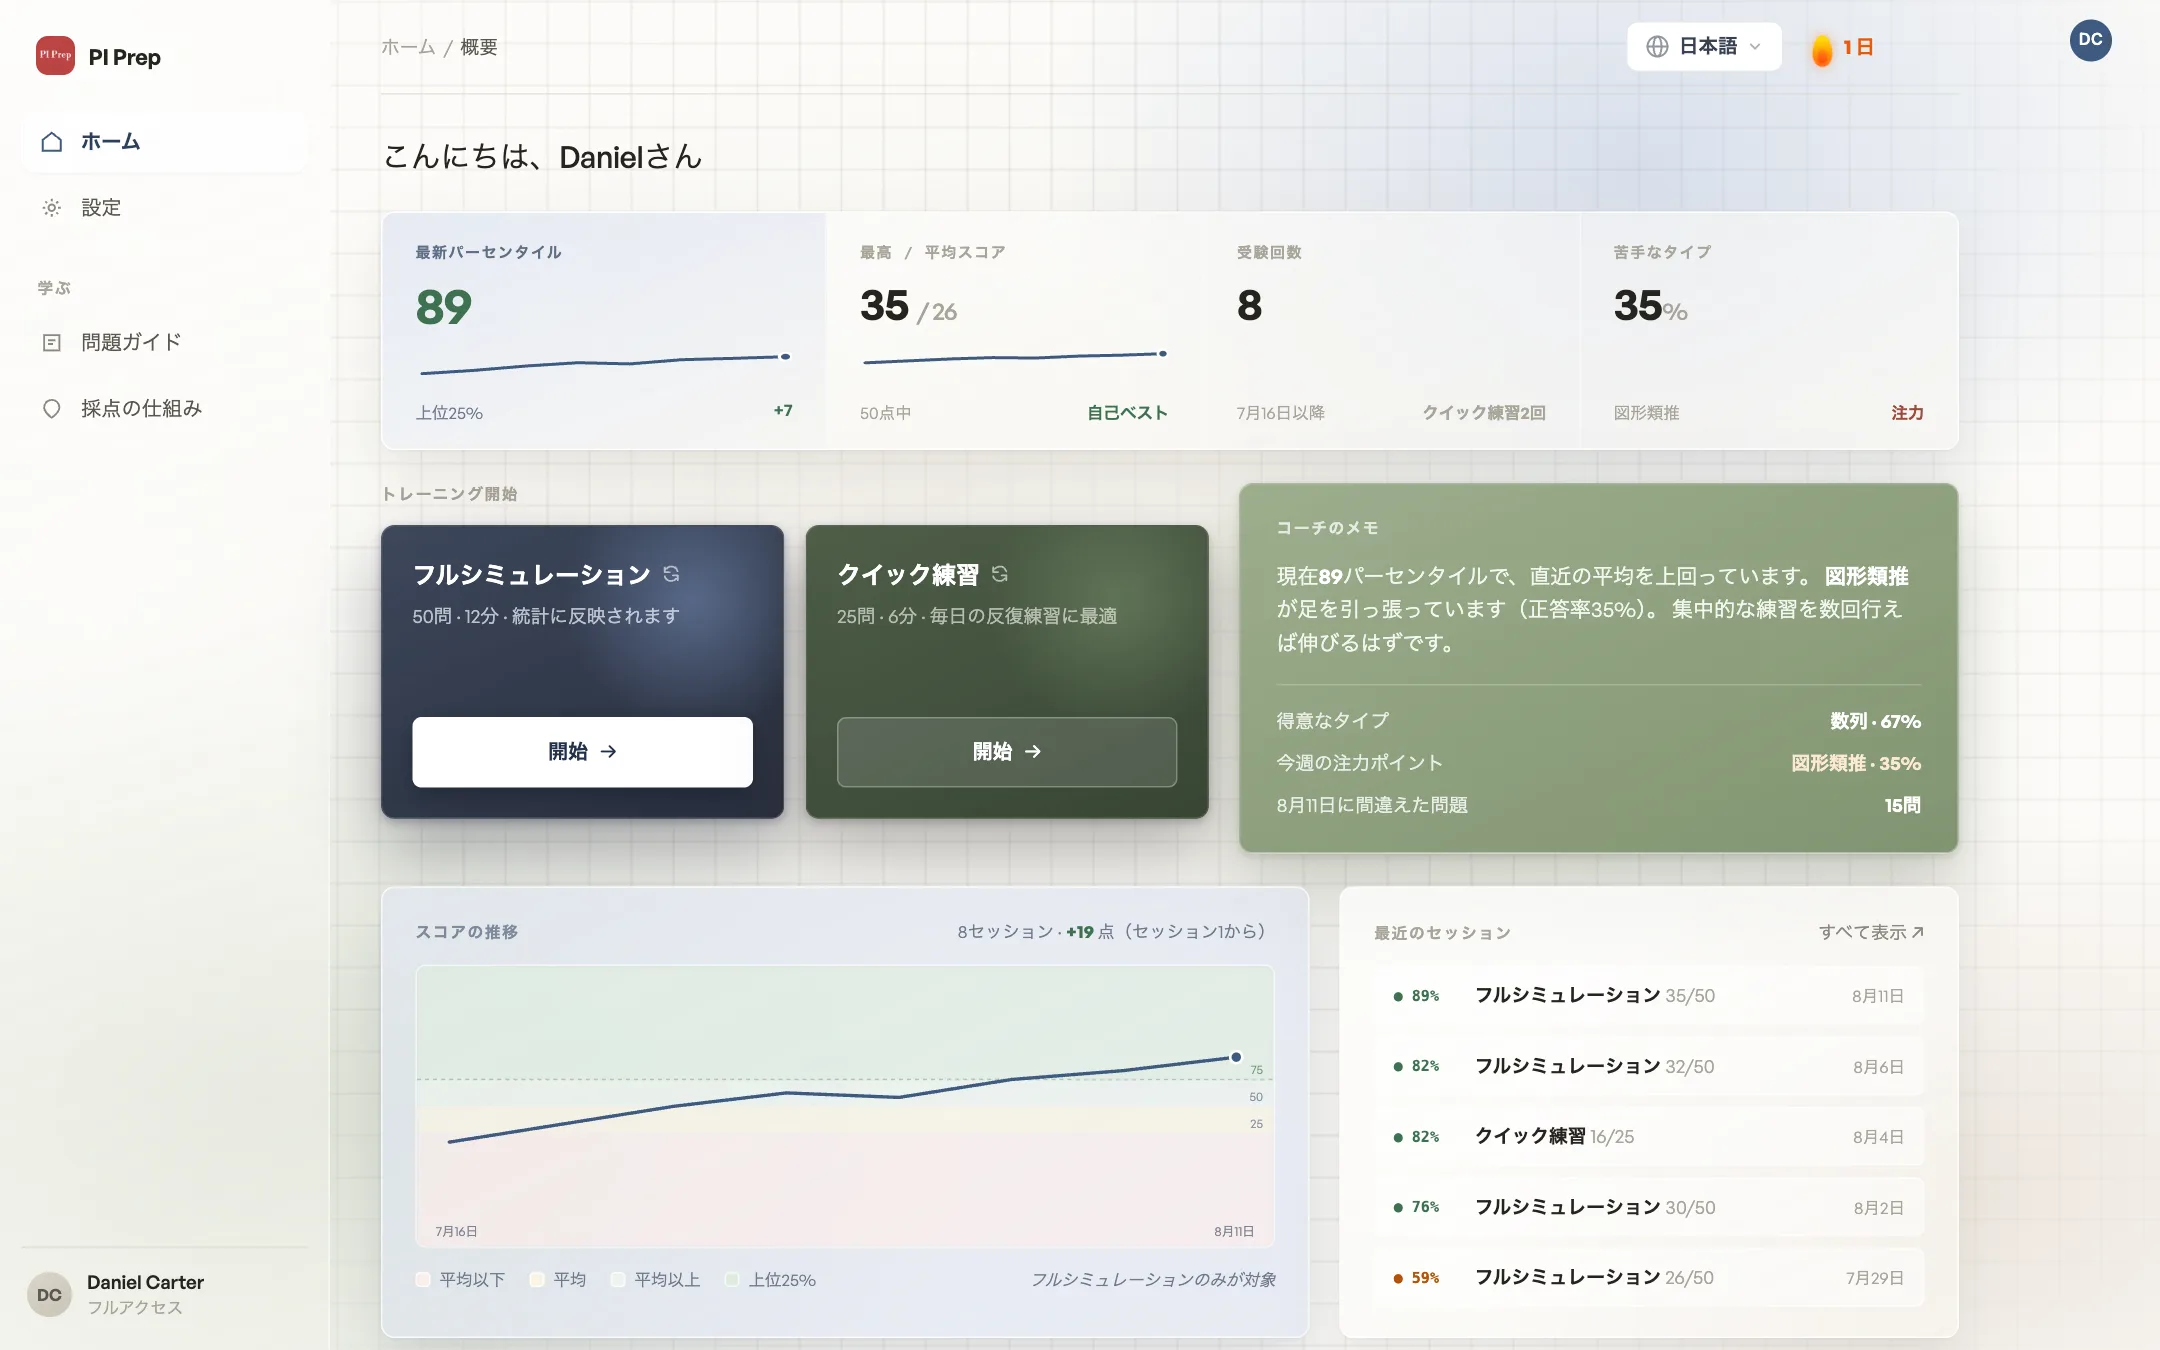This screenshot has width=2160, height=1350.
Task: Click the 上位25% legend swatch
Action: (x=732, y=1280)
